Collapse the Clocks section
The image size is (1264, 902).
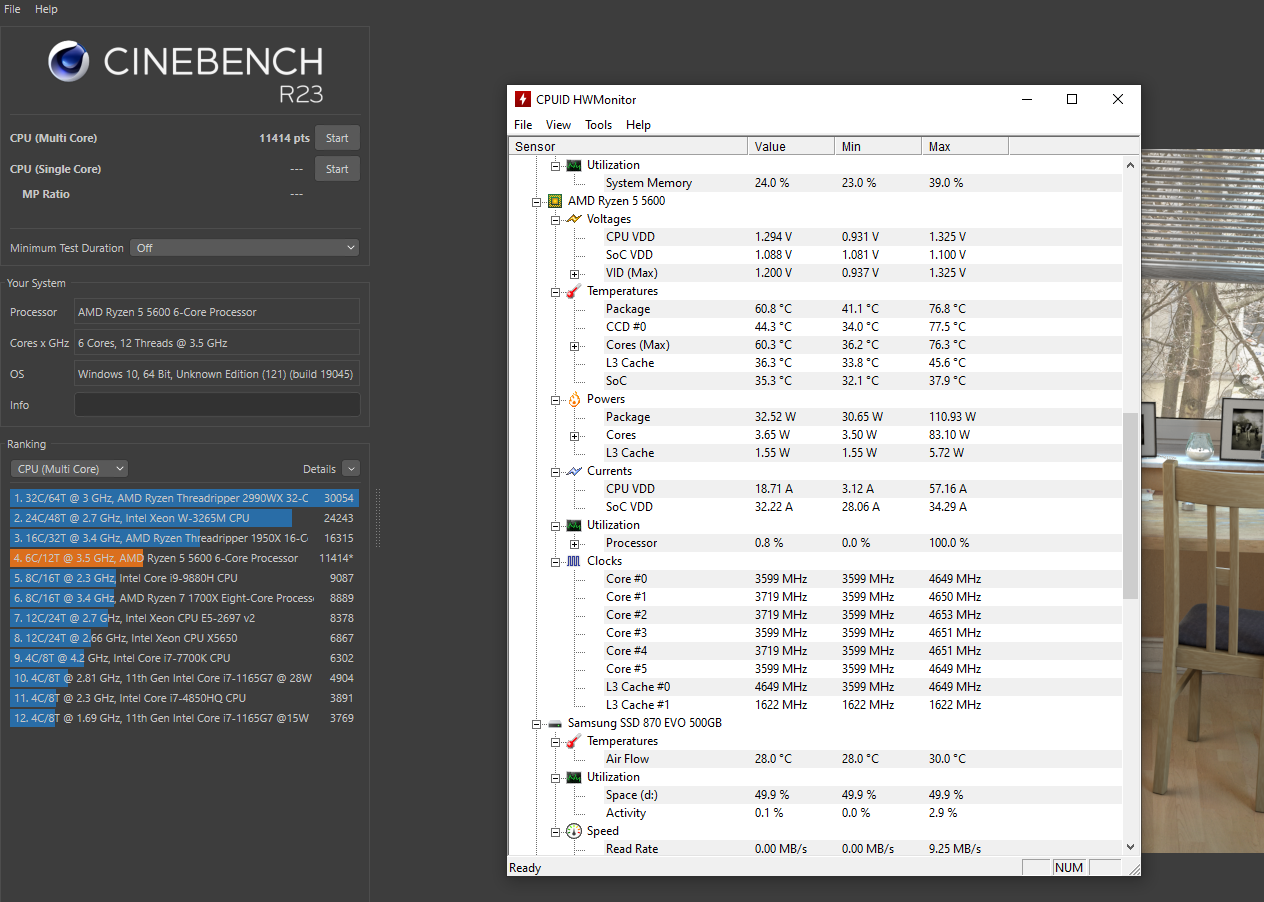tap(556, 561)
